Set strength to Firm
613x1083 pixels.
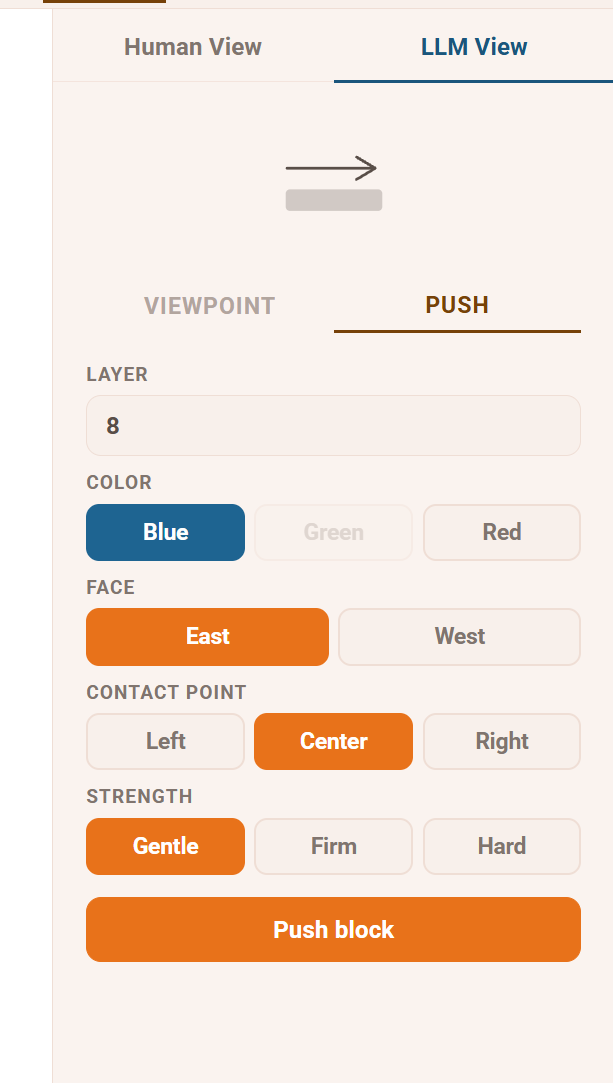333,846
